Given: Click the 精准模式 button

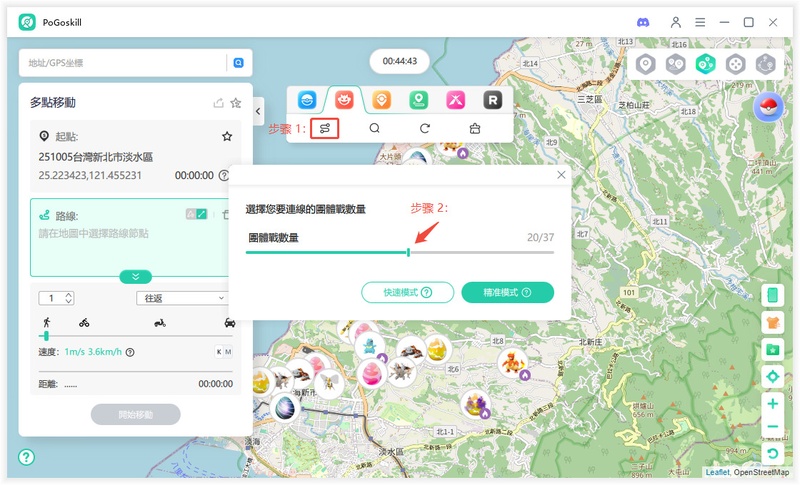Looking at the screenshot, I should (x=507, y=292).
